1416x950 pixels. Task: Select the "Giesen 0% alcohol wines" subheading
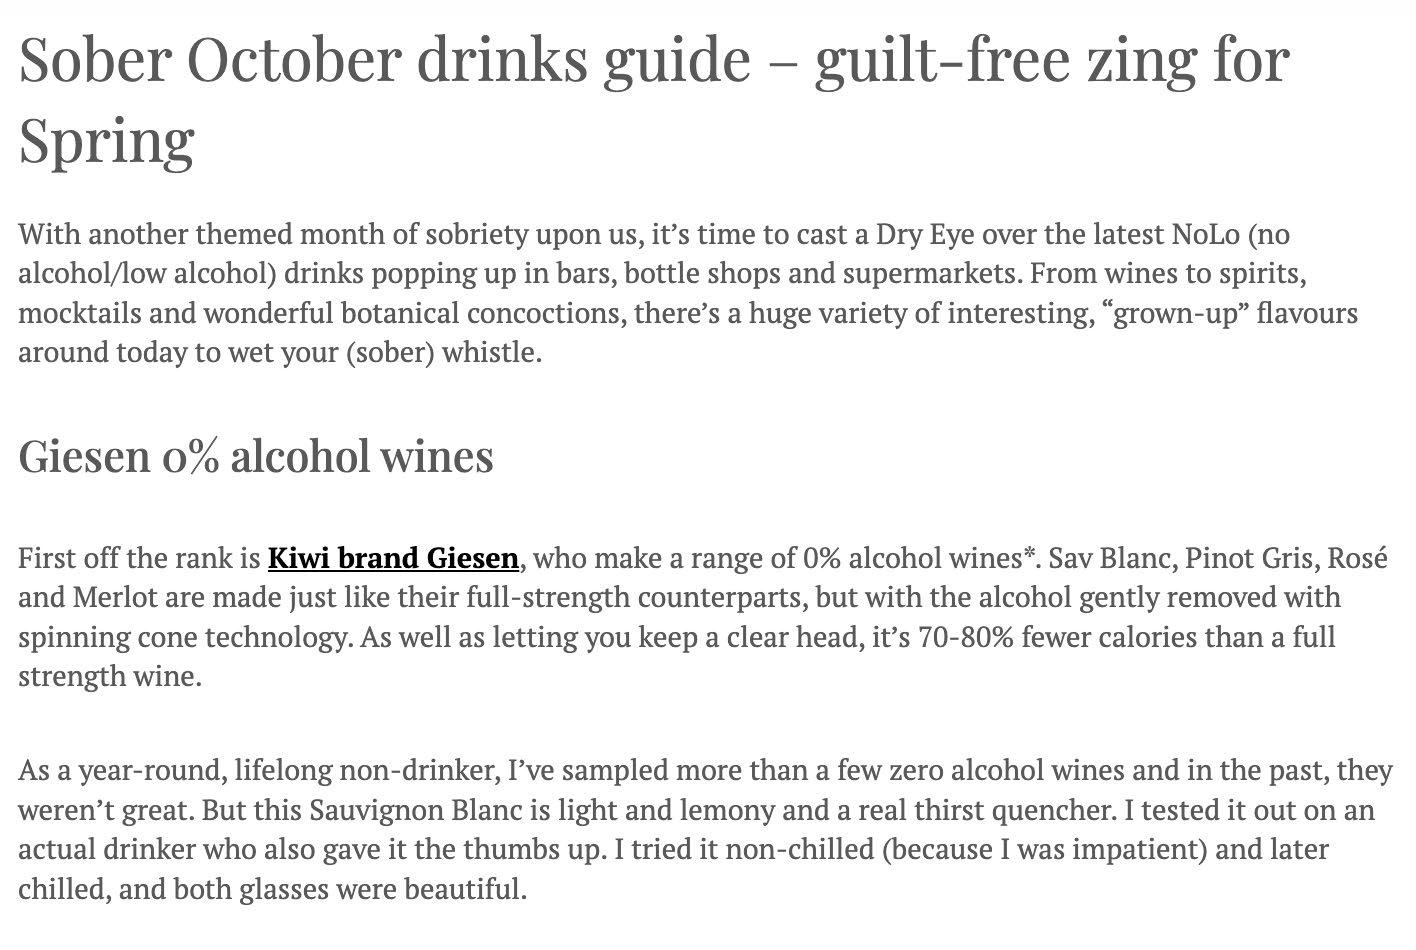point(256,456)
